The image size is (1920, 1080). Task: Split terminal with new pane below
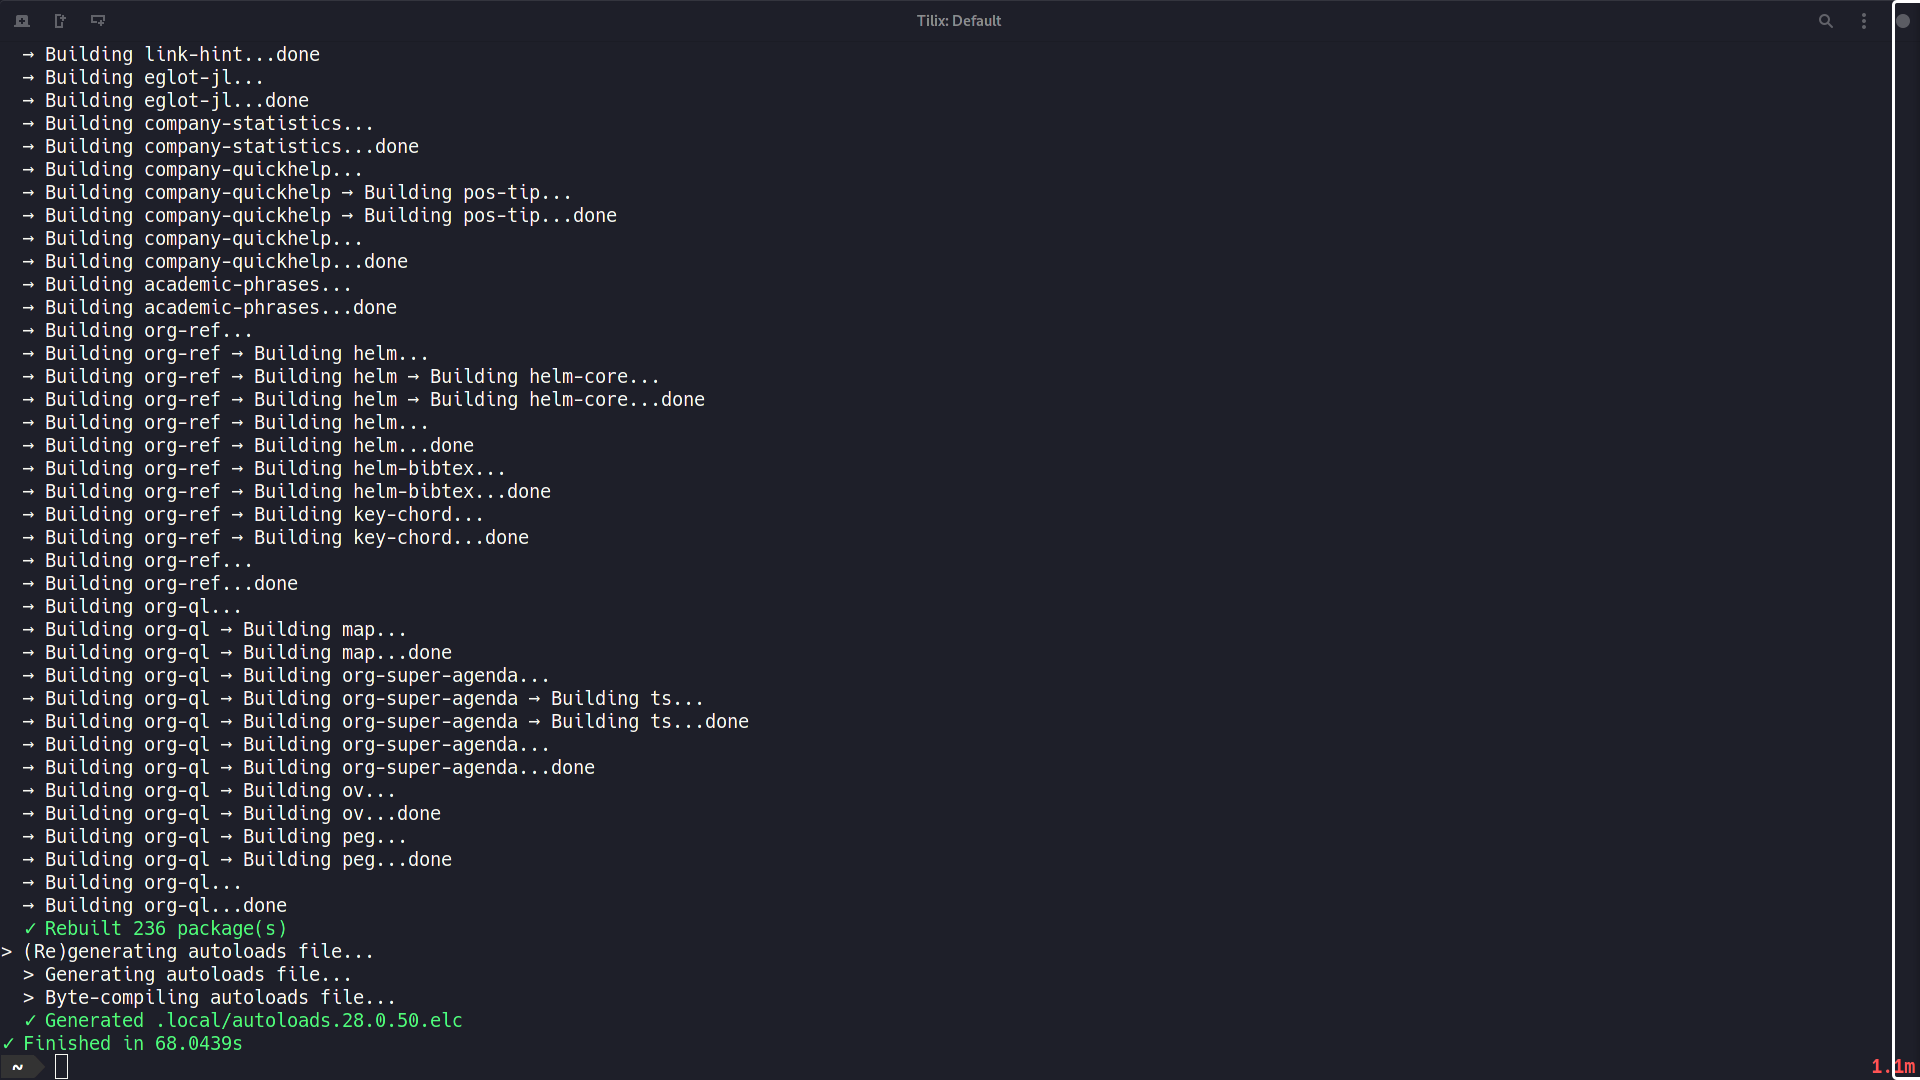pyautogui.click(x=97, y=20)
